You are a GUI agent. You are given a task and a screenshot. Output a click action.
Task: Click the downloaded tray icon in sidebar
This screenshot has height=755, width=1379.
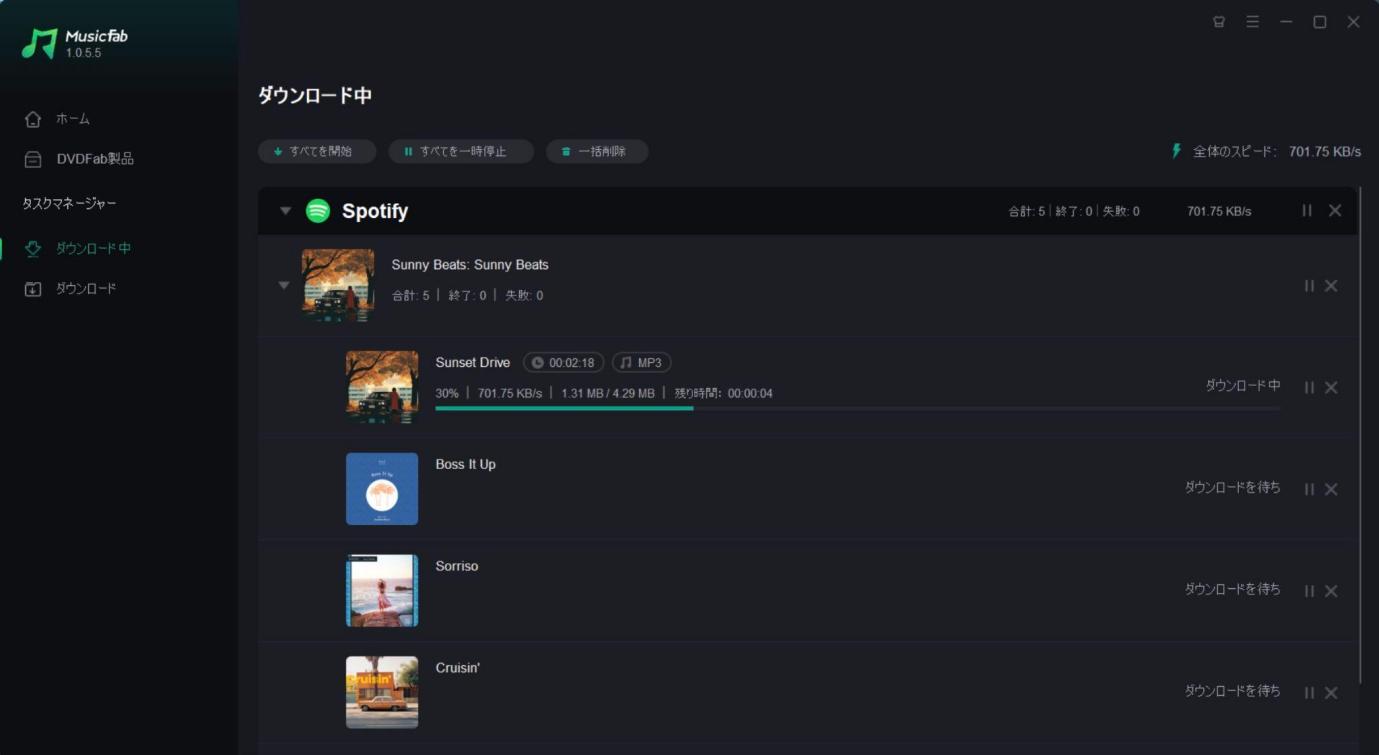(33, 289)
